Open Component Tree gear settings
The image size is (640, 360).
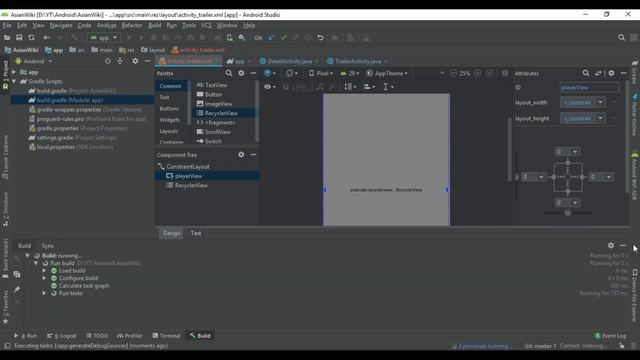(x=241, y=155)
